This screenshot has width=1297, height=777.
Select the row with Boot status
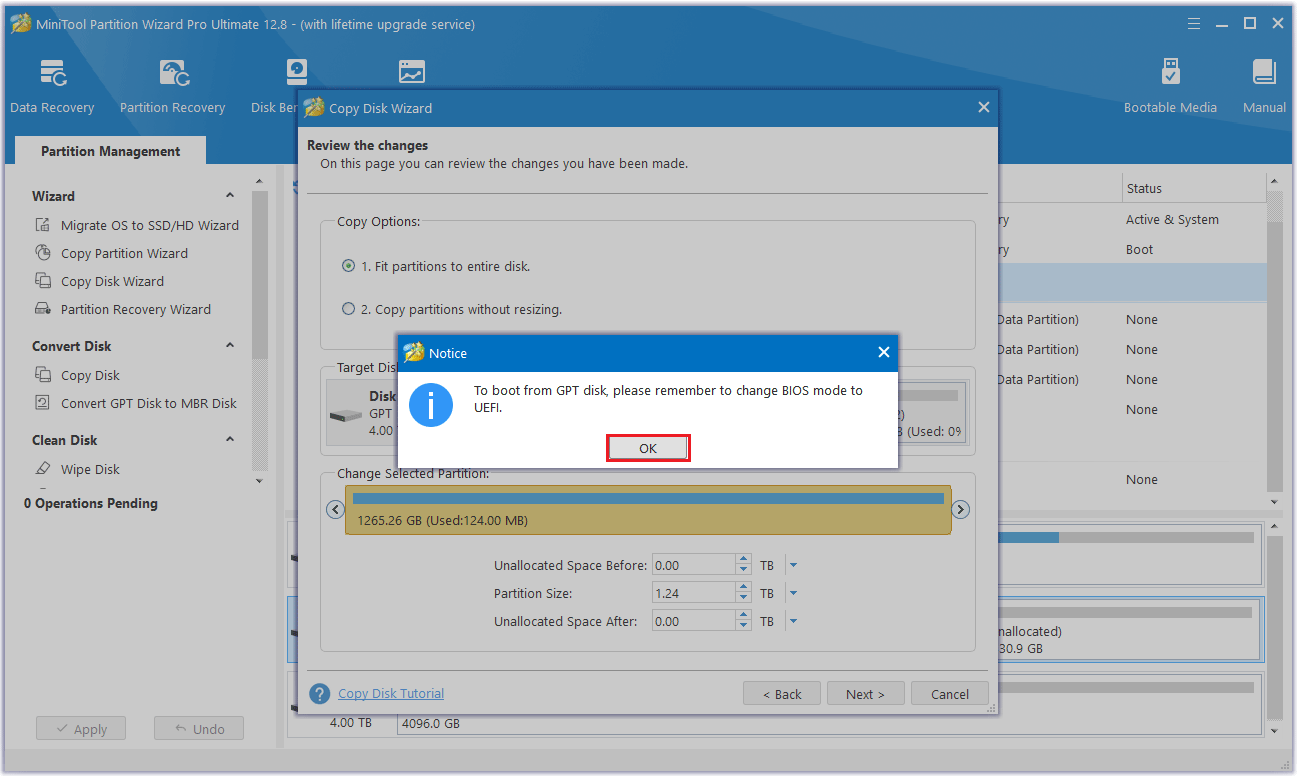click(1140, 249)
